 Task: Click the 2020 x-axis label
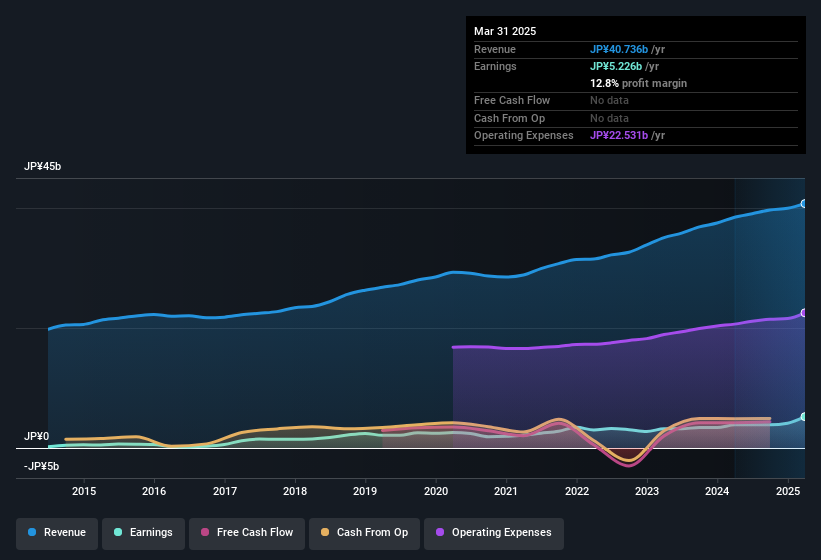436,491
